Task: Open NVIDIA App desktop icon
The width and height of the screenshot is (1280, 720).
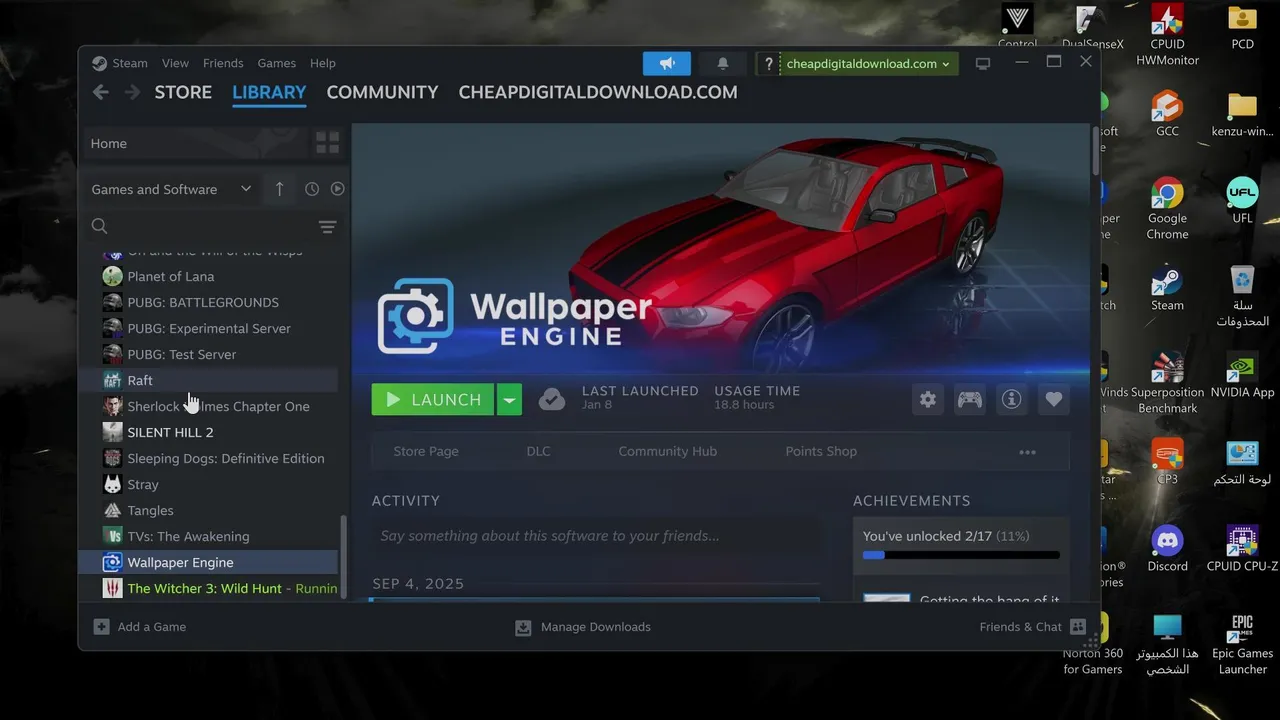Action: coord(1242,375)
